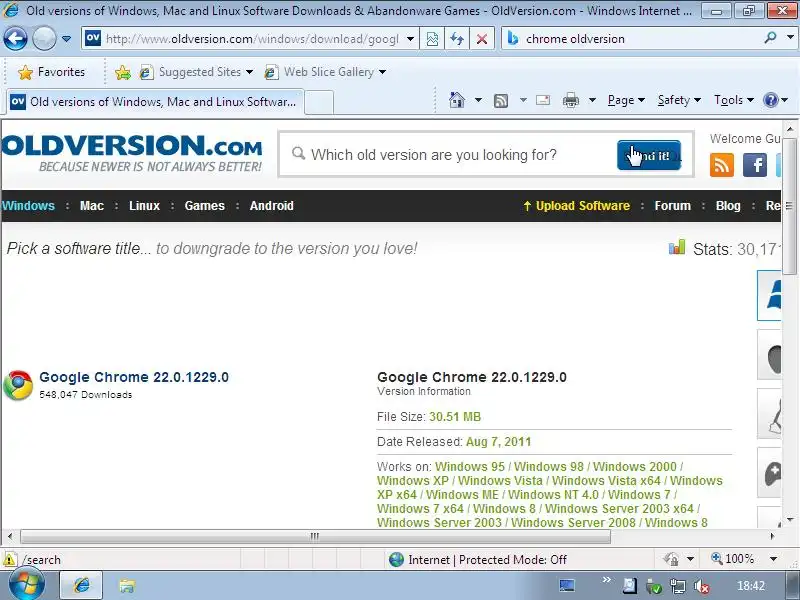Image resolution: width=800 pixels, height=600 pixels.
Task: Click the browser Forward arrow button
Action: 44,38
